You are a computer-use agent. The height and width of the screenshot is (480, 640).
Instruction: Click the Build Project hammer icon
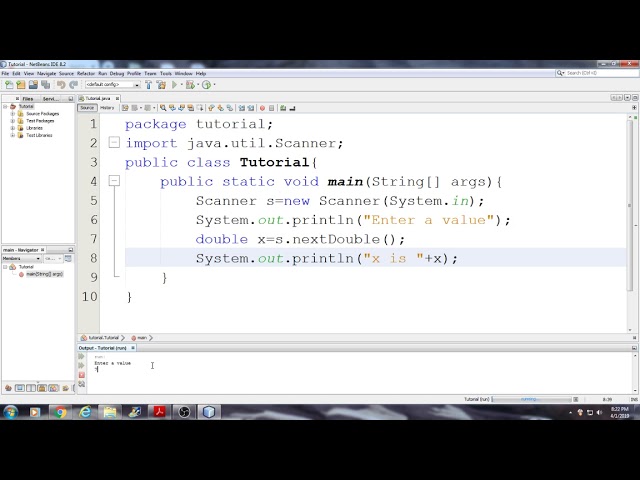pos(148,84)
